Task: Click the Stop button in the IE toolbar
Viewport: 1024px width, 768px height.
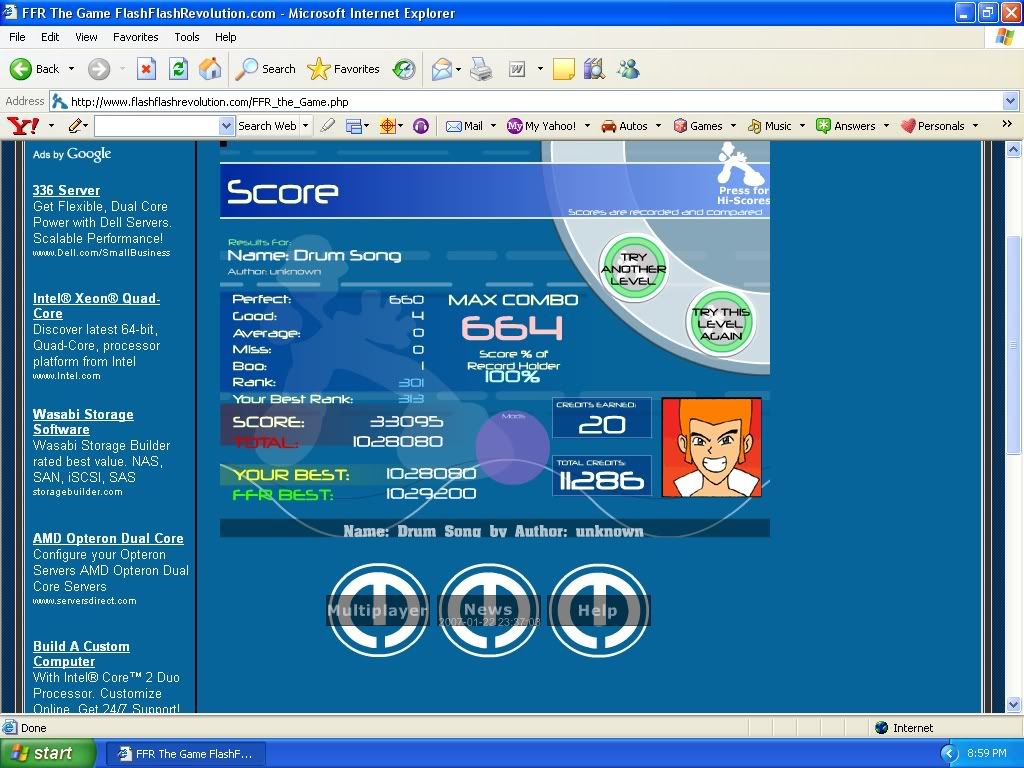Action: pyautogui.click(x=146, y=69)
